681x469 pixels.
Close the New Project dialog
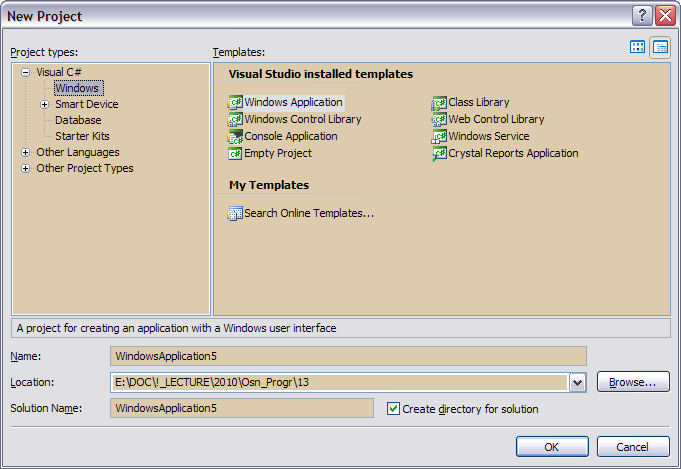(x=665, y=16)
